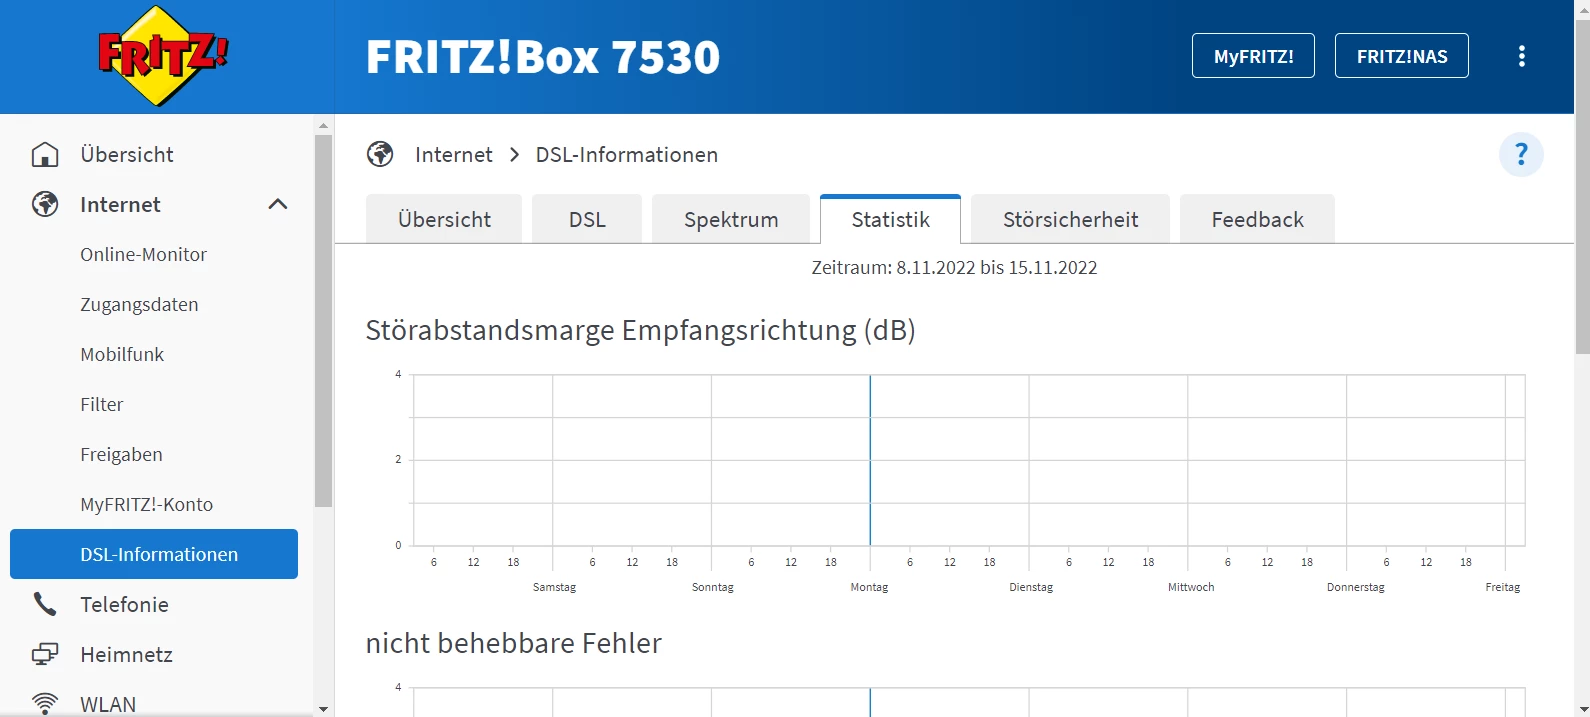Open the help question mark icon
This screenshot has width=1590, height=717.
tap(1521, 155)
